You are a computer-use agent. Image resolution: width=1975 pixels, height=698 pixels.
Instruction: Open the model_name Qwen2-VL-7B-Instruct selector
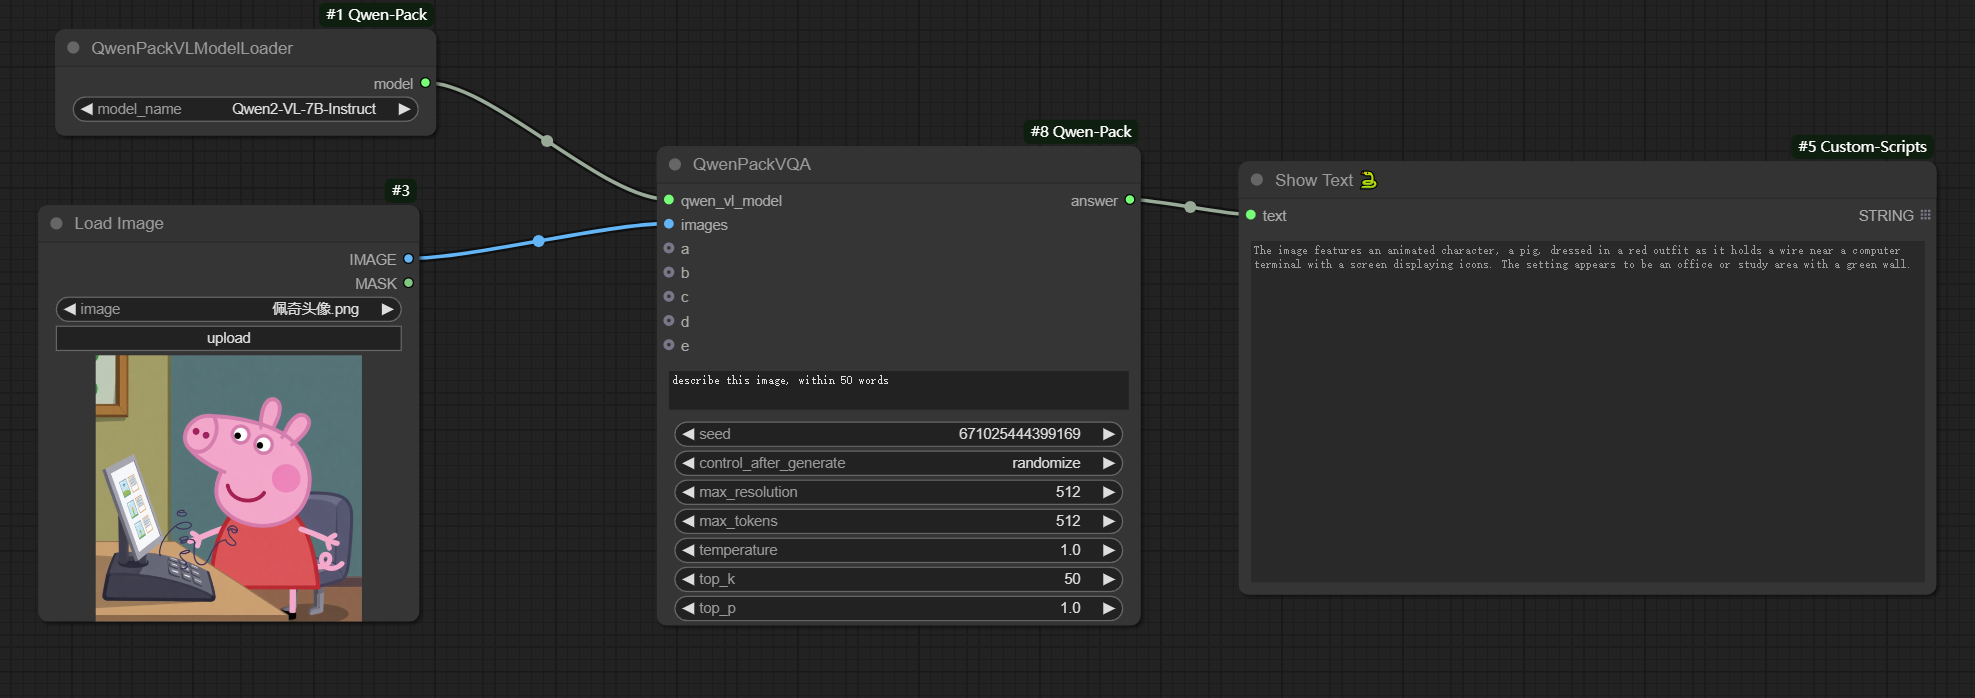pos(246,109)
